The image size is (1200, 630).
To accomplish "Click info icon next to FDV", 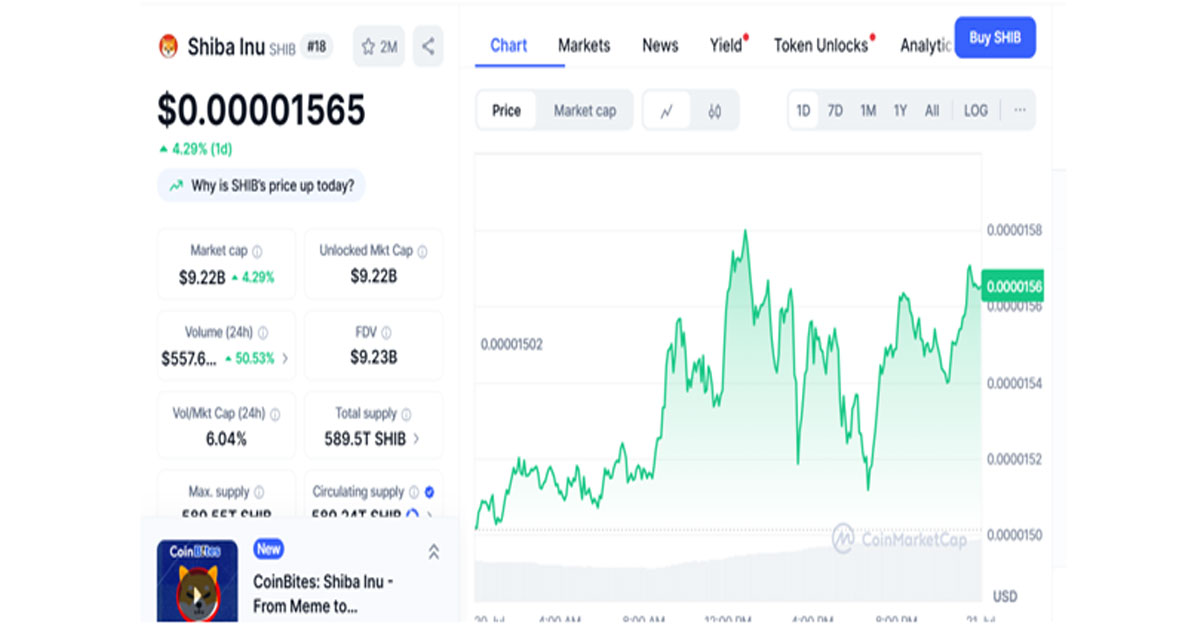I will (386, 333).
